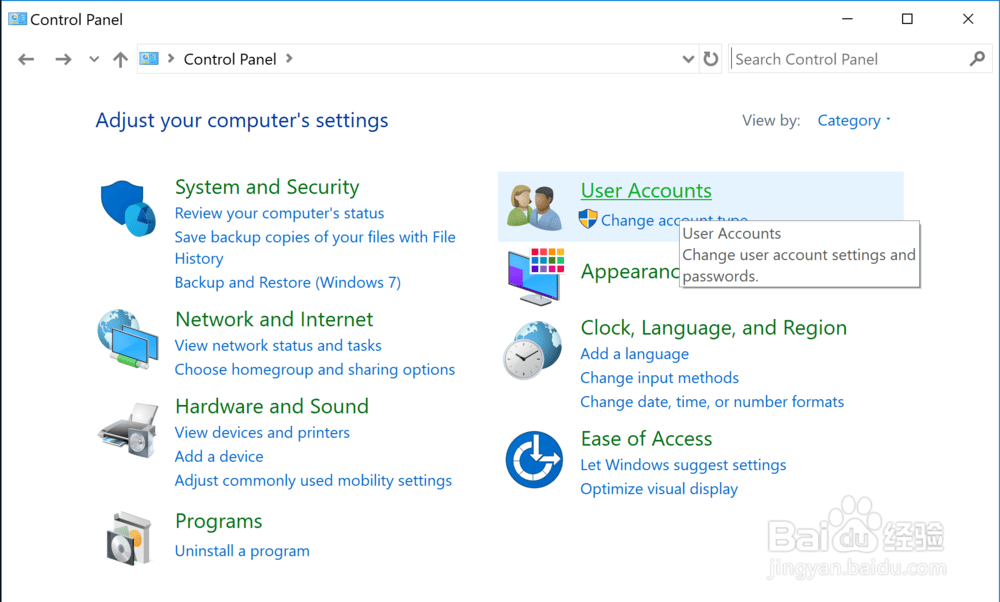Click Appearance and Personalization monitor icon
Screen dimensions: 1000x602
coord(534,275)
